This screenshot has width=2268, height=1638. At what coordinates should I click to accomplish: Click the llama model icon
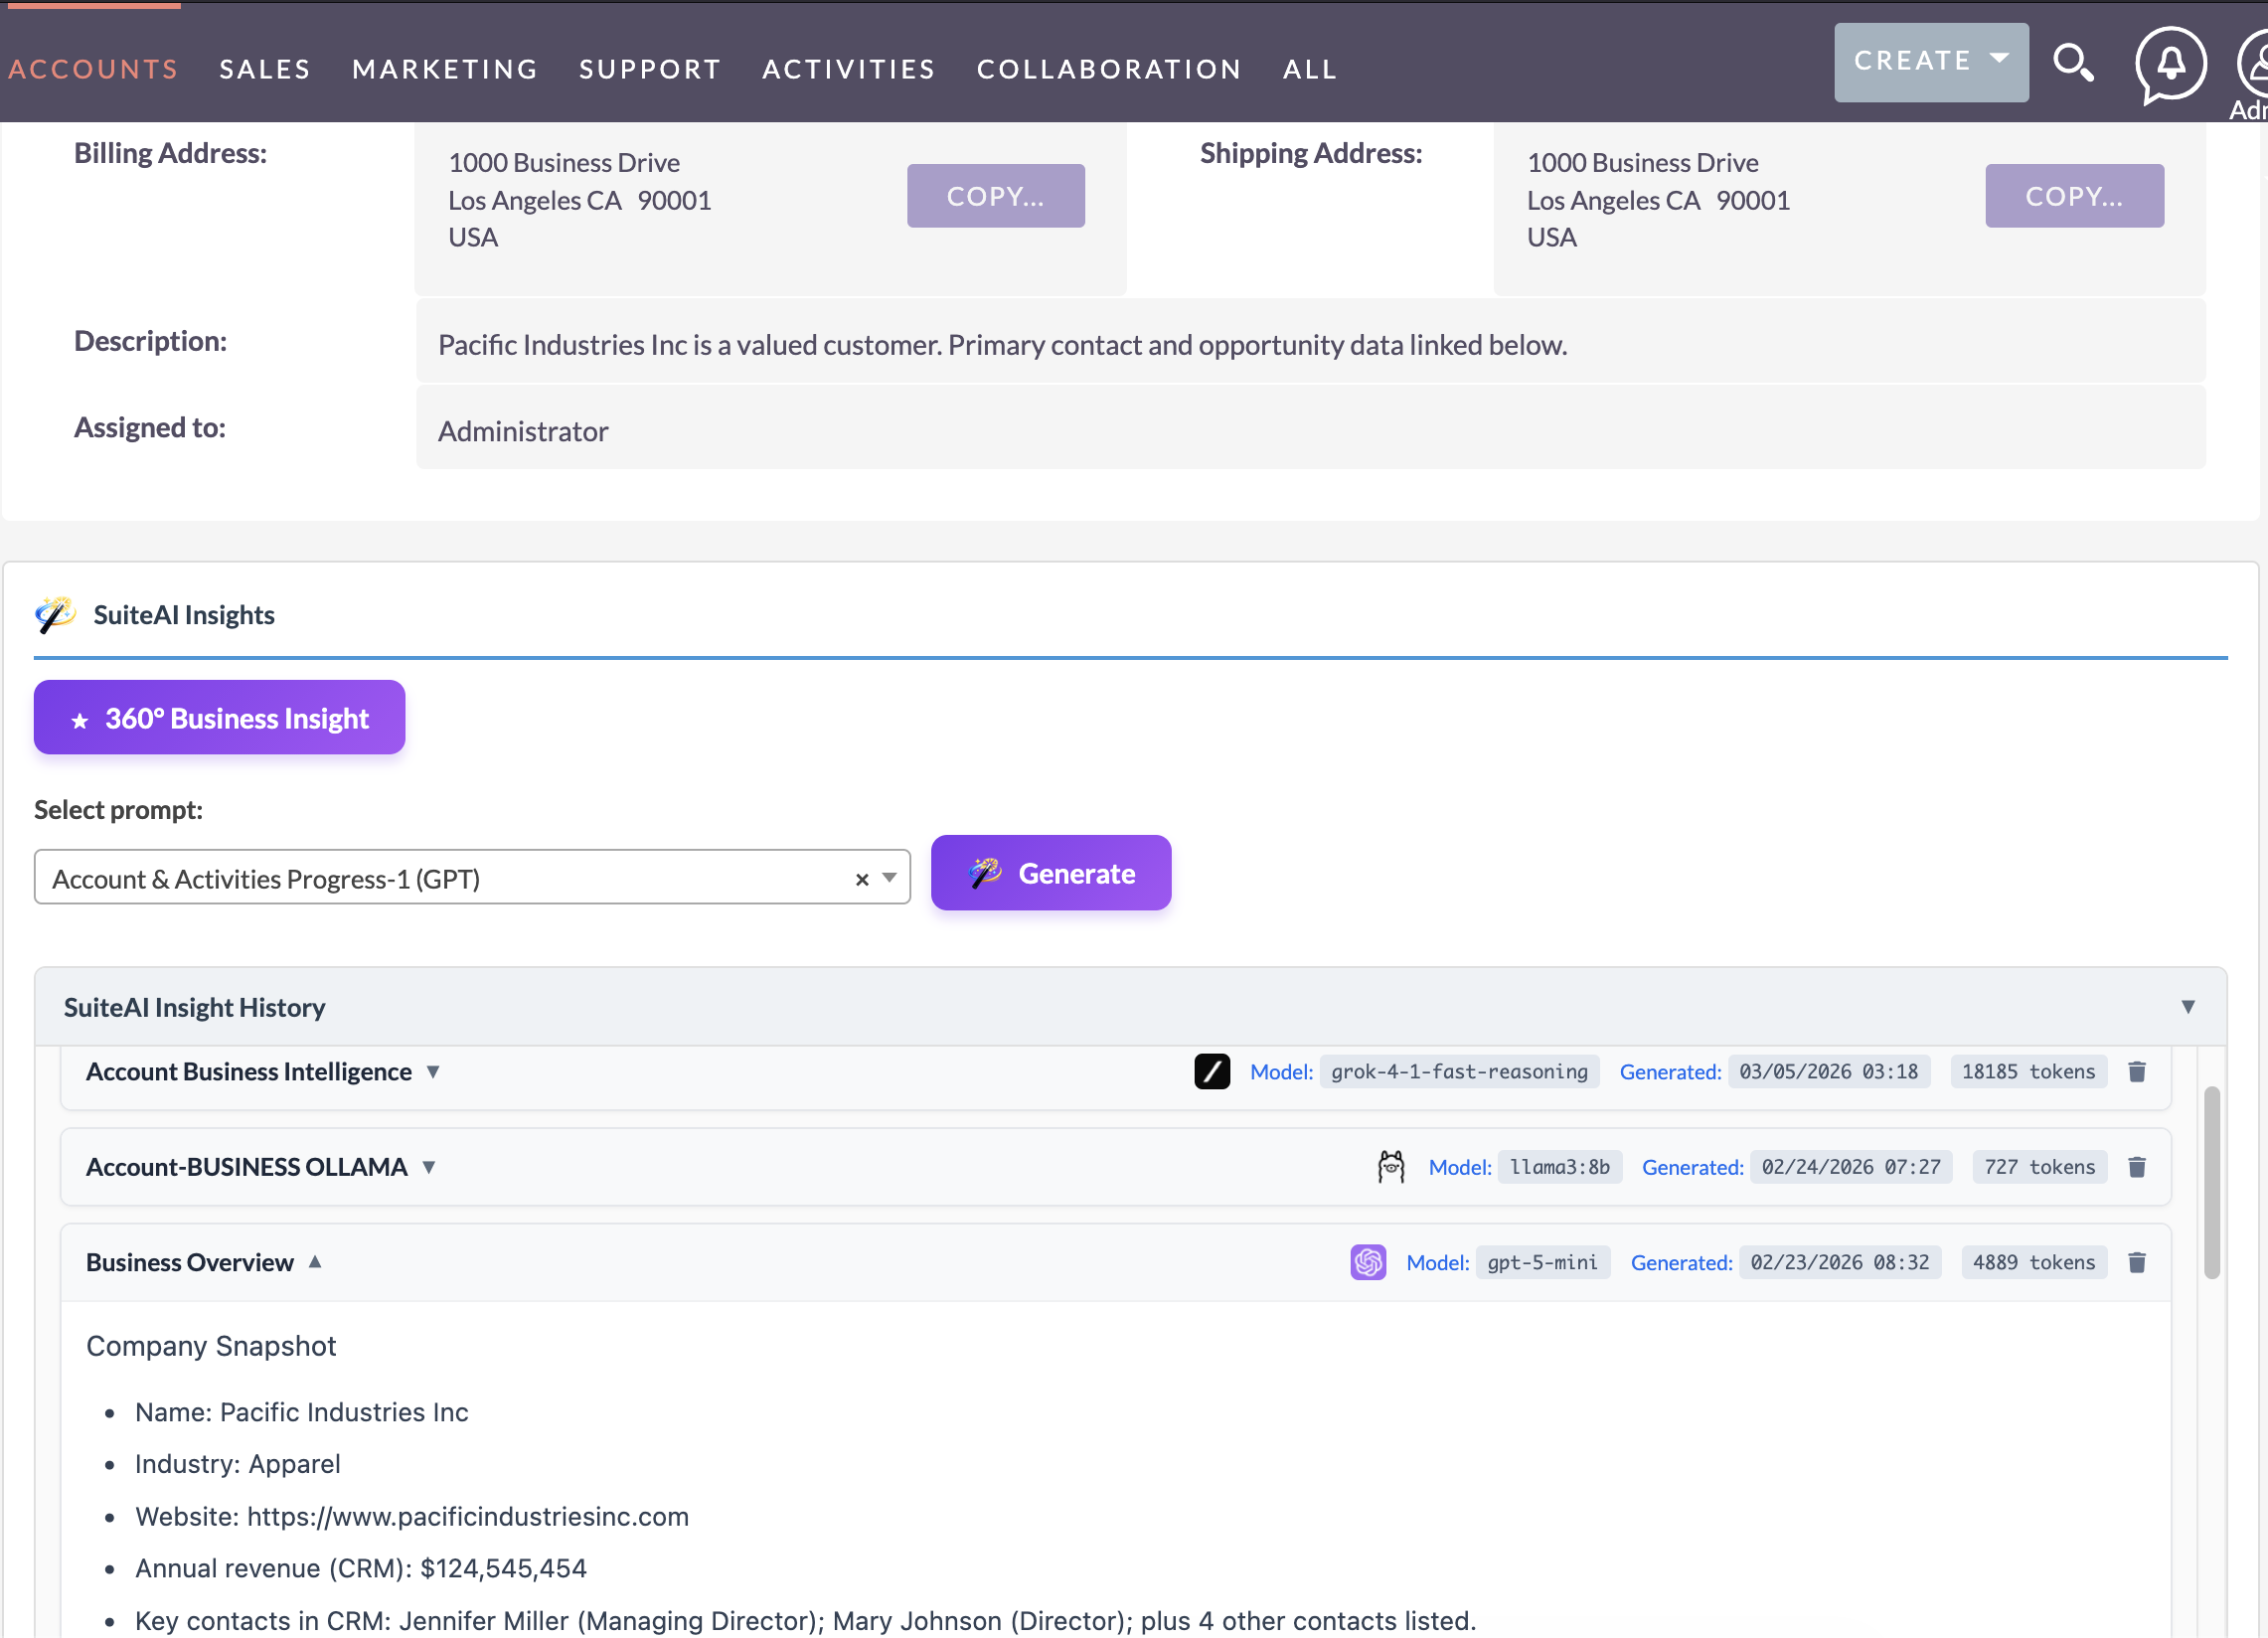point(1391,1166)
